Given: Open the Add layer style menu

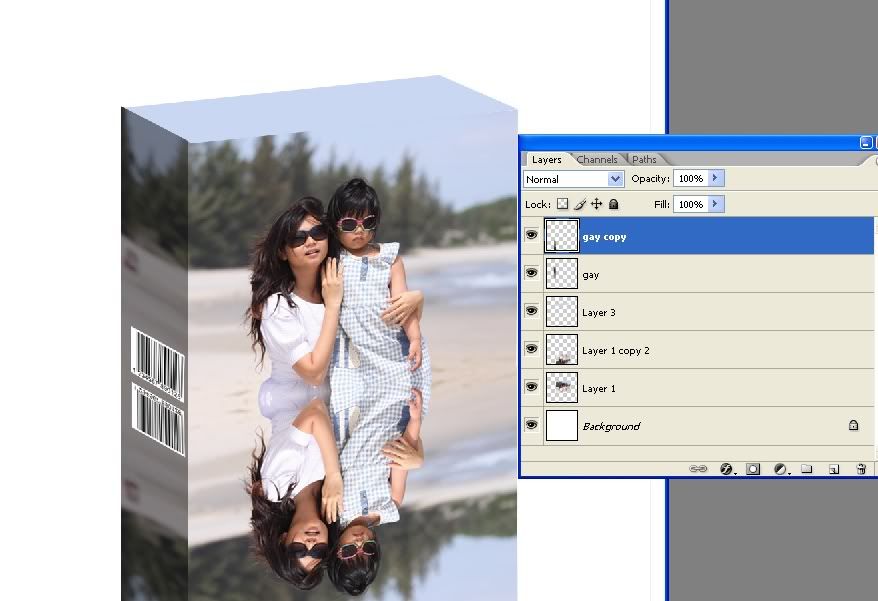Looking at the screenshot, I should click(x=727, y=468).
